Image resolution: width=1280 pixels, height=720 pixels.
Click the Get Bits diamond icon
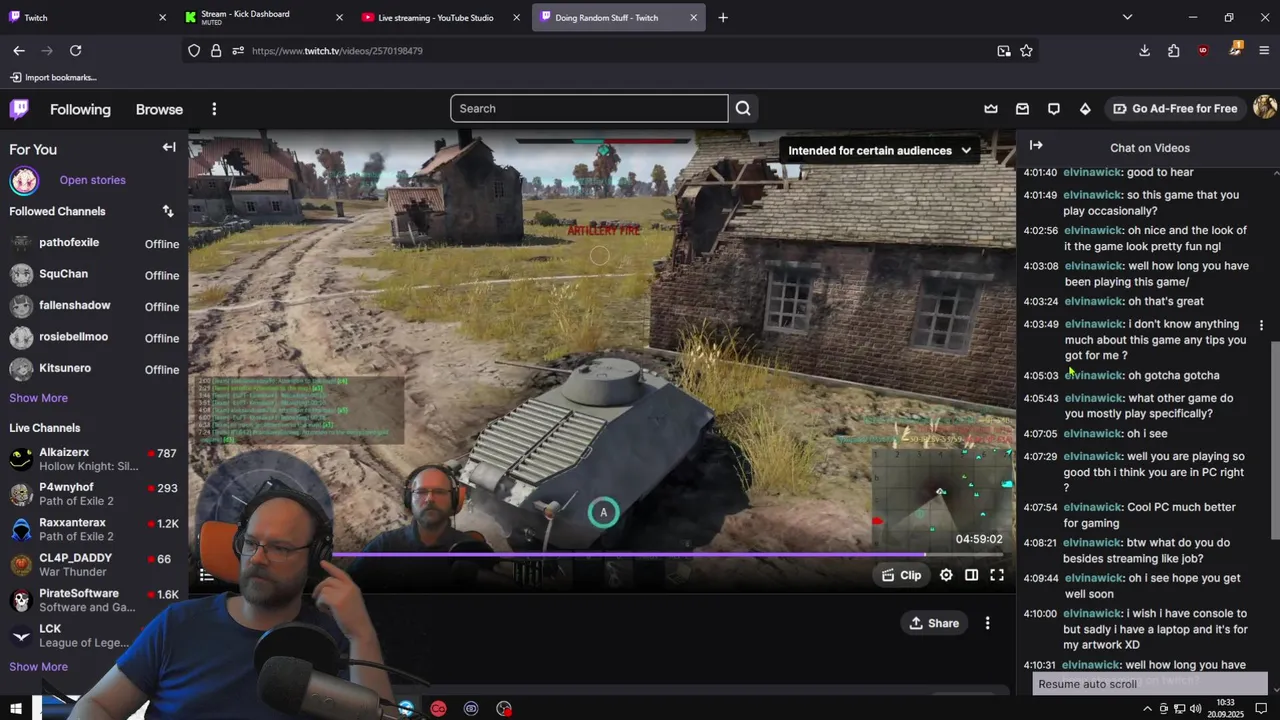[1085, 109]
